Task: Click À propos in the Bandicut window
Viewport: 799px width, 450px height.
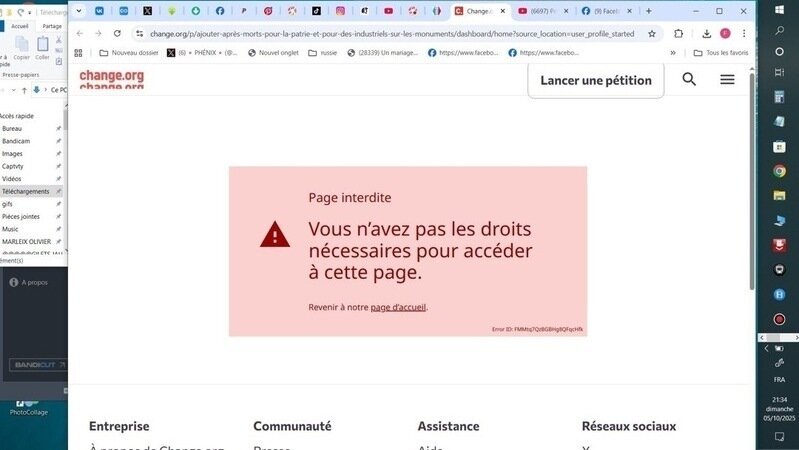Action: [29, 282]
